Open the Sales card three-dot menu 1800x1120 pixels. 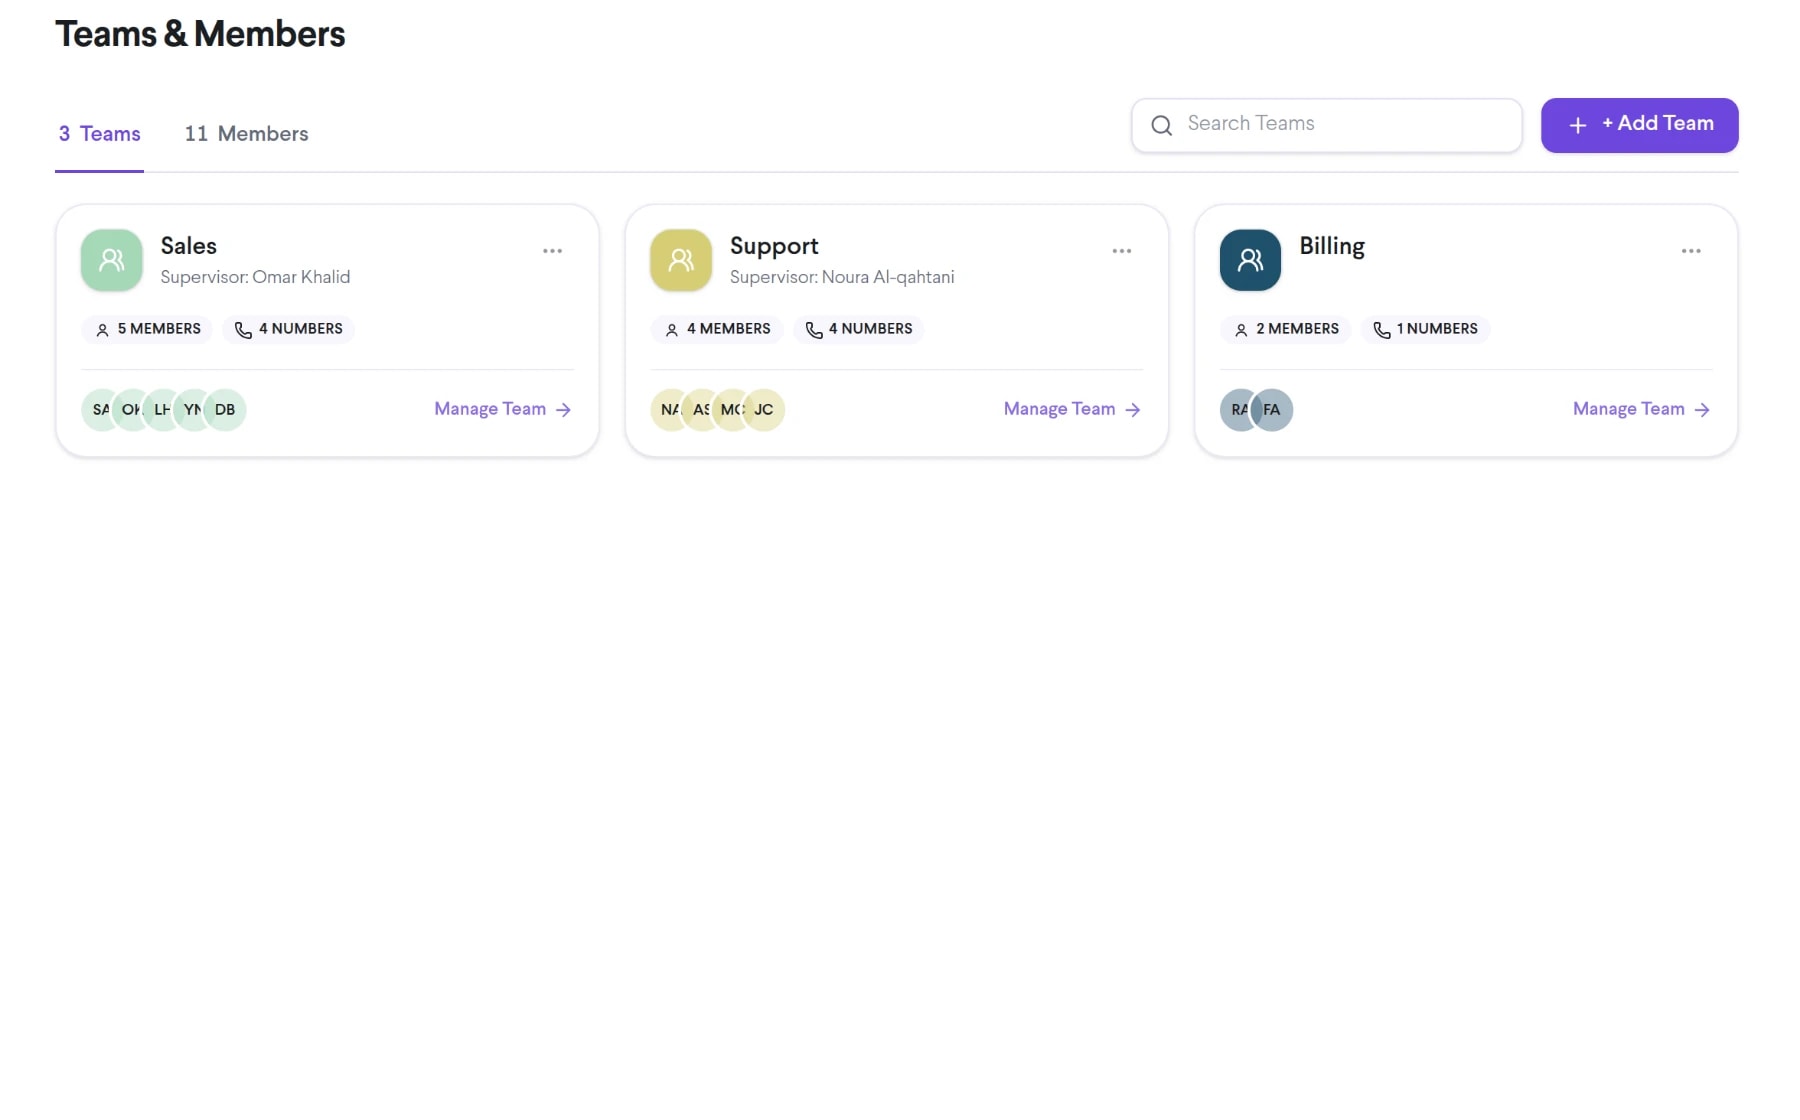[552, 251]
